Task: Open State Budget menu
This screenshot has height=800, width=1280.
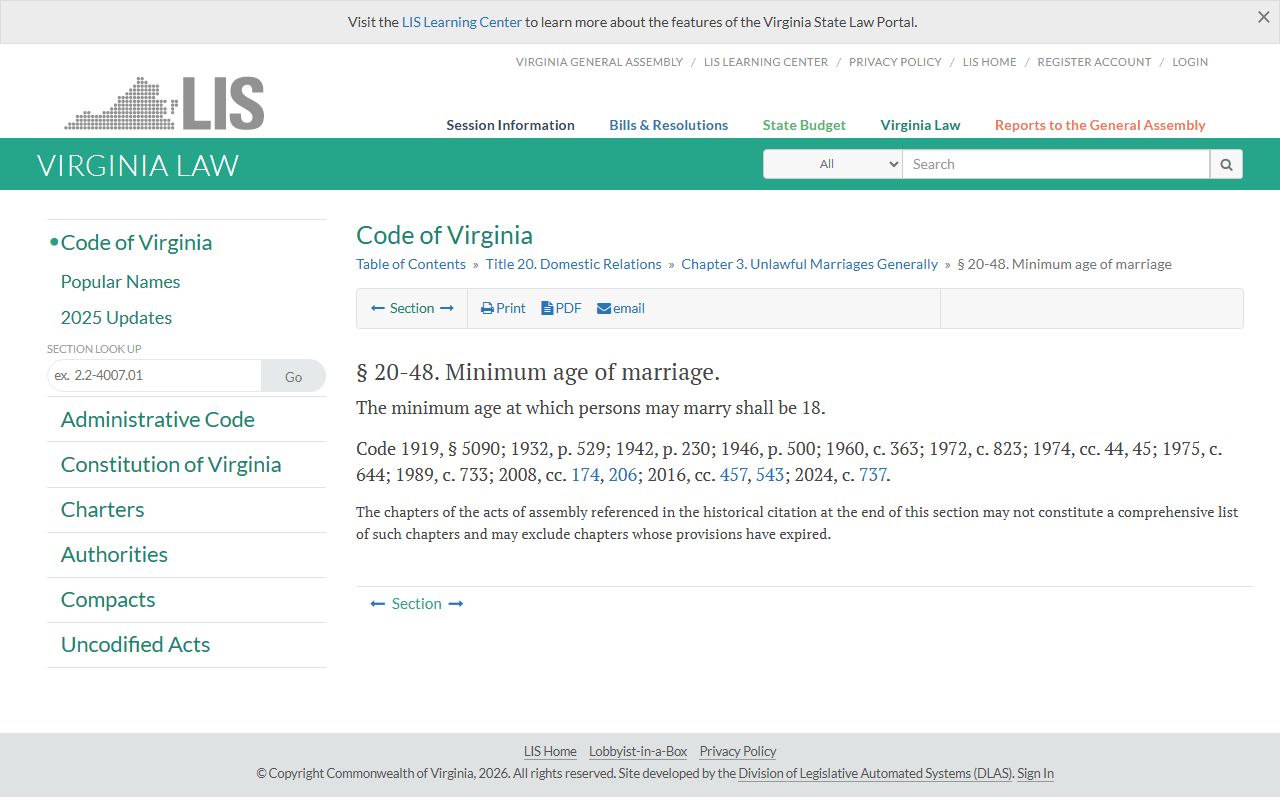Action: 804,125
